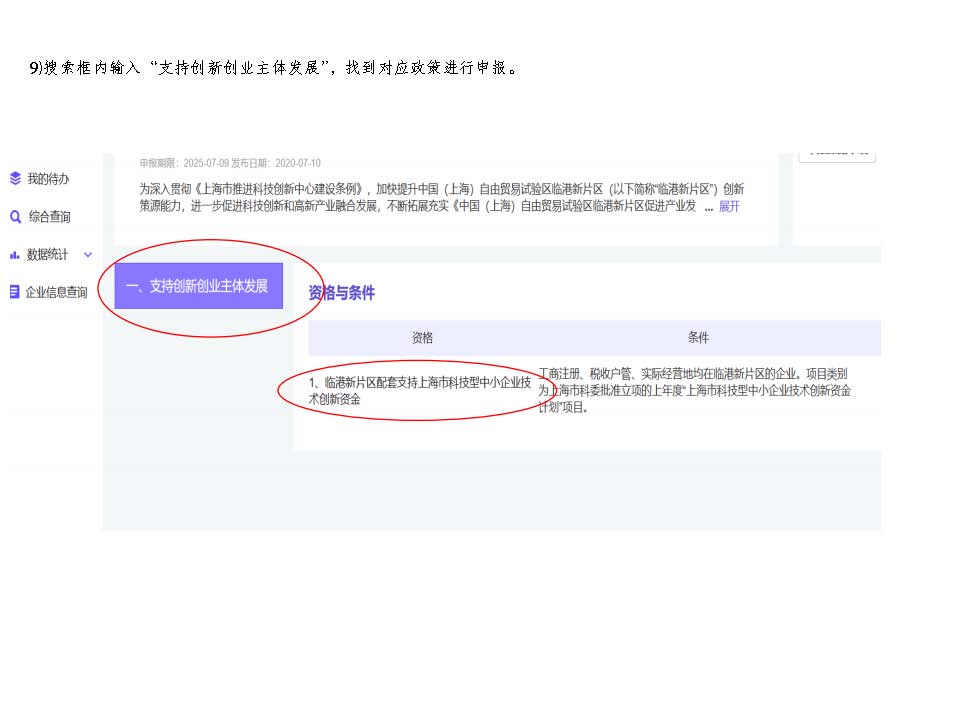Click the document icon beside 企业信息查询

[15, 293]
